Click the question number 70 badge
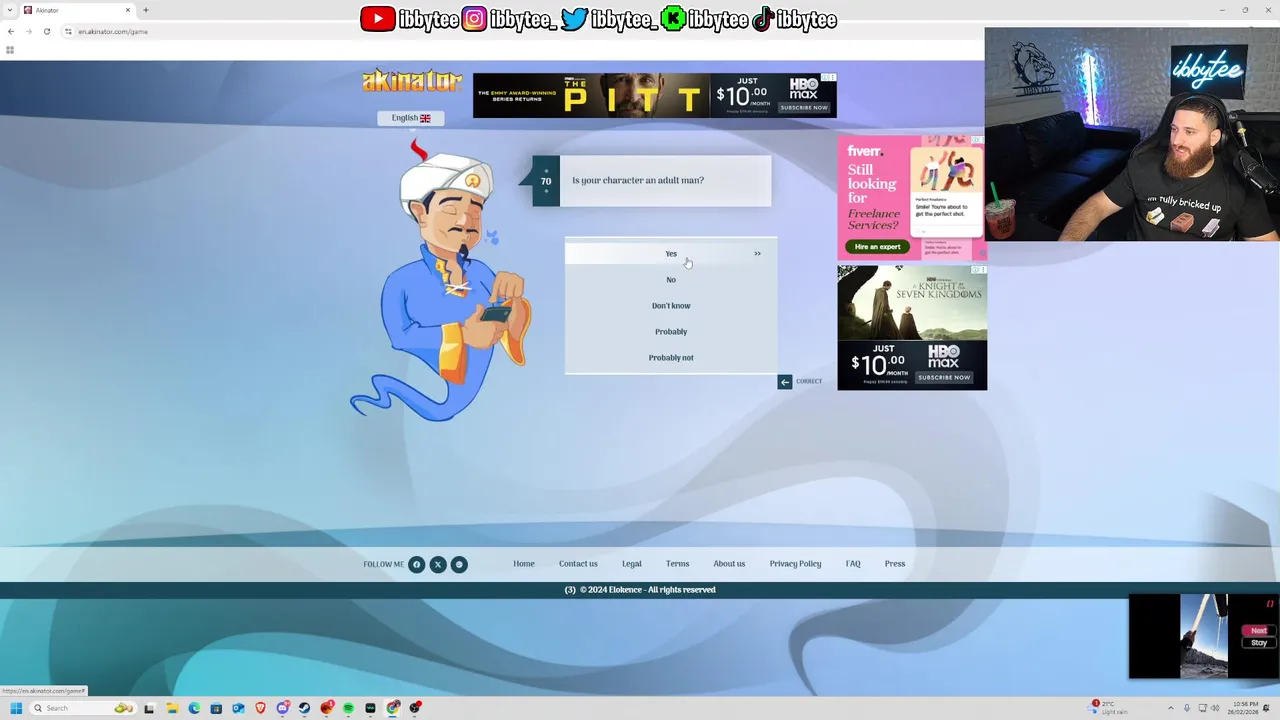Screen dimensions: 1280x720 click(546, 181)
